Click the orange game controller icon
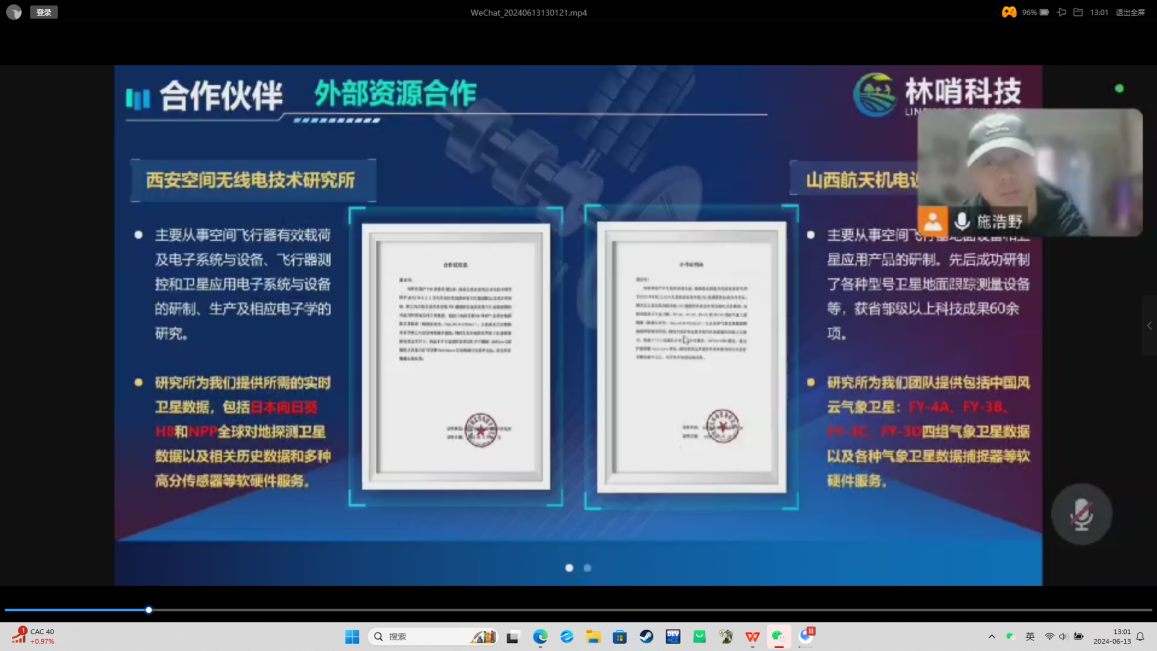 coord(1009,12)
